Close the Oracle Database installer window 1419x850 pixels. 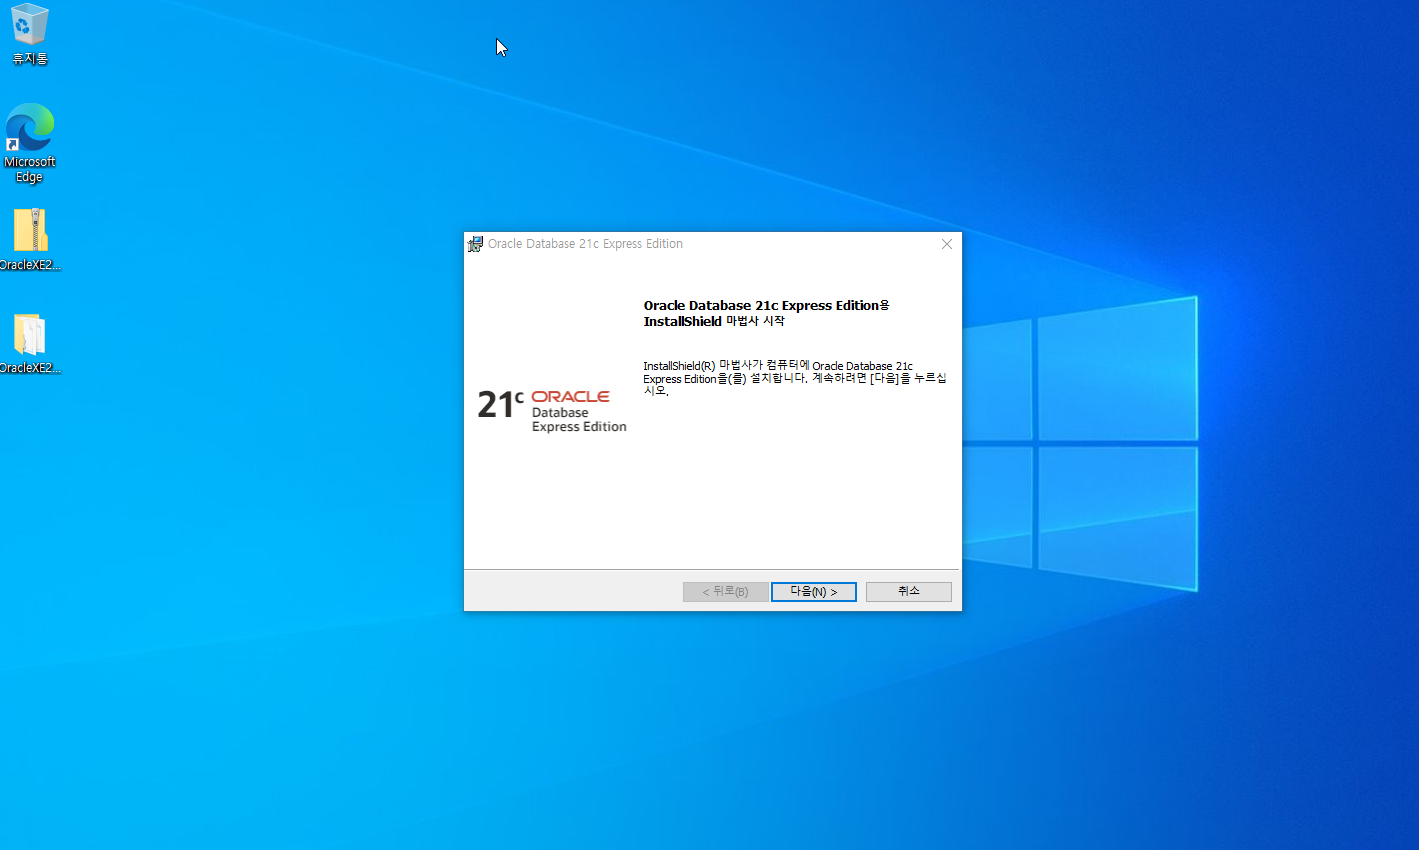tap(947, 244)
